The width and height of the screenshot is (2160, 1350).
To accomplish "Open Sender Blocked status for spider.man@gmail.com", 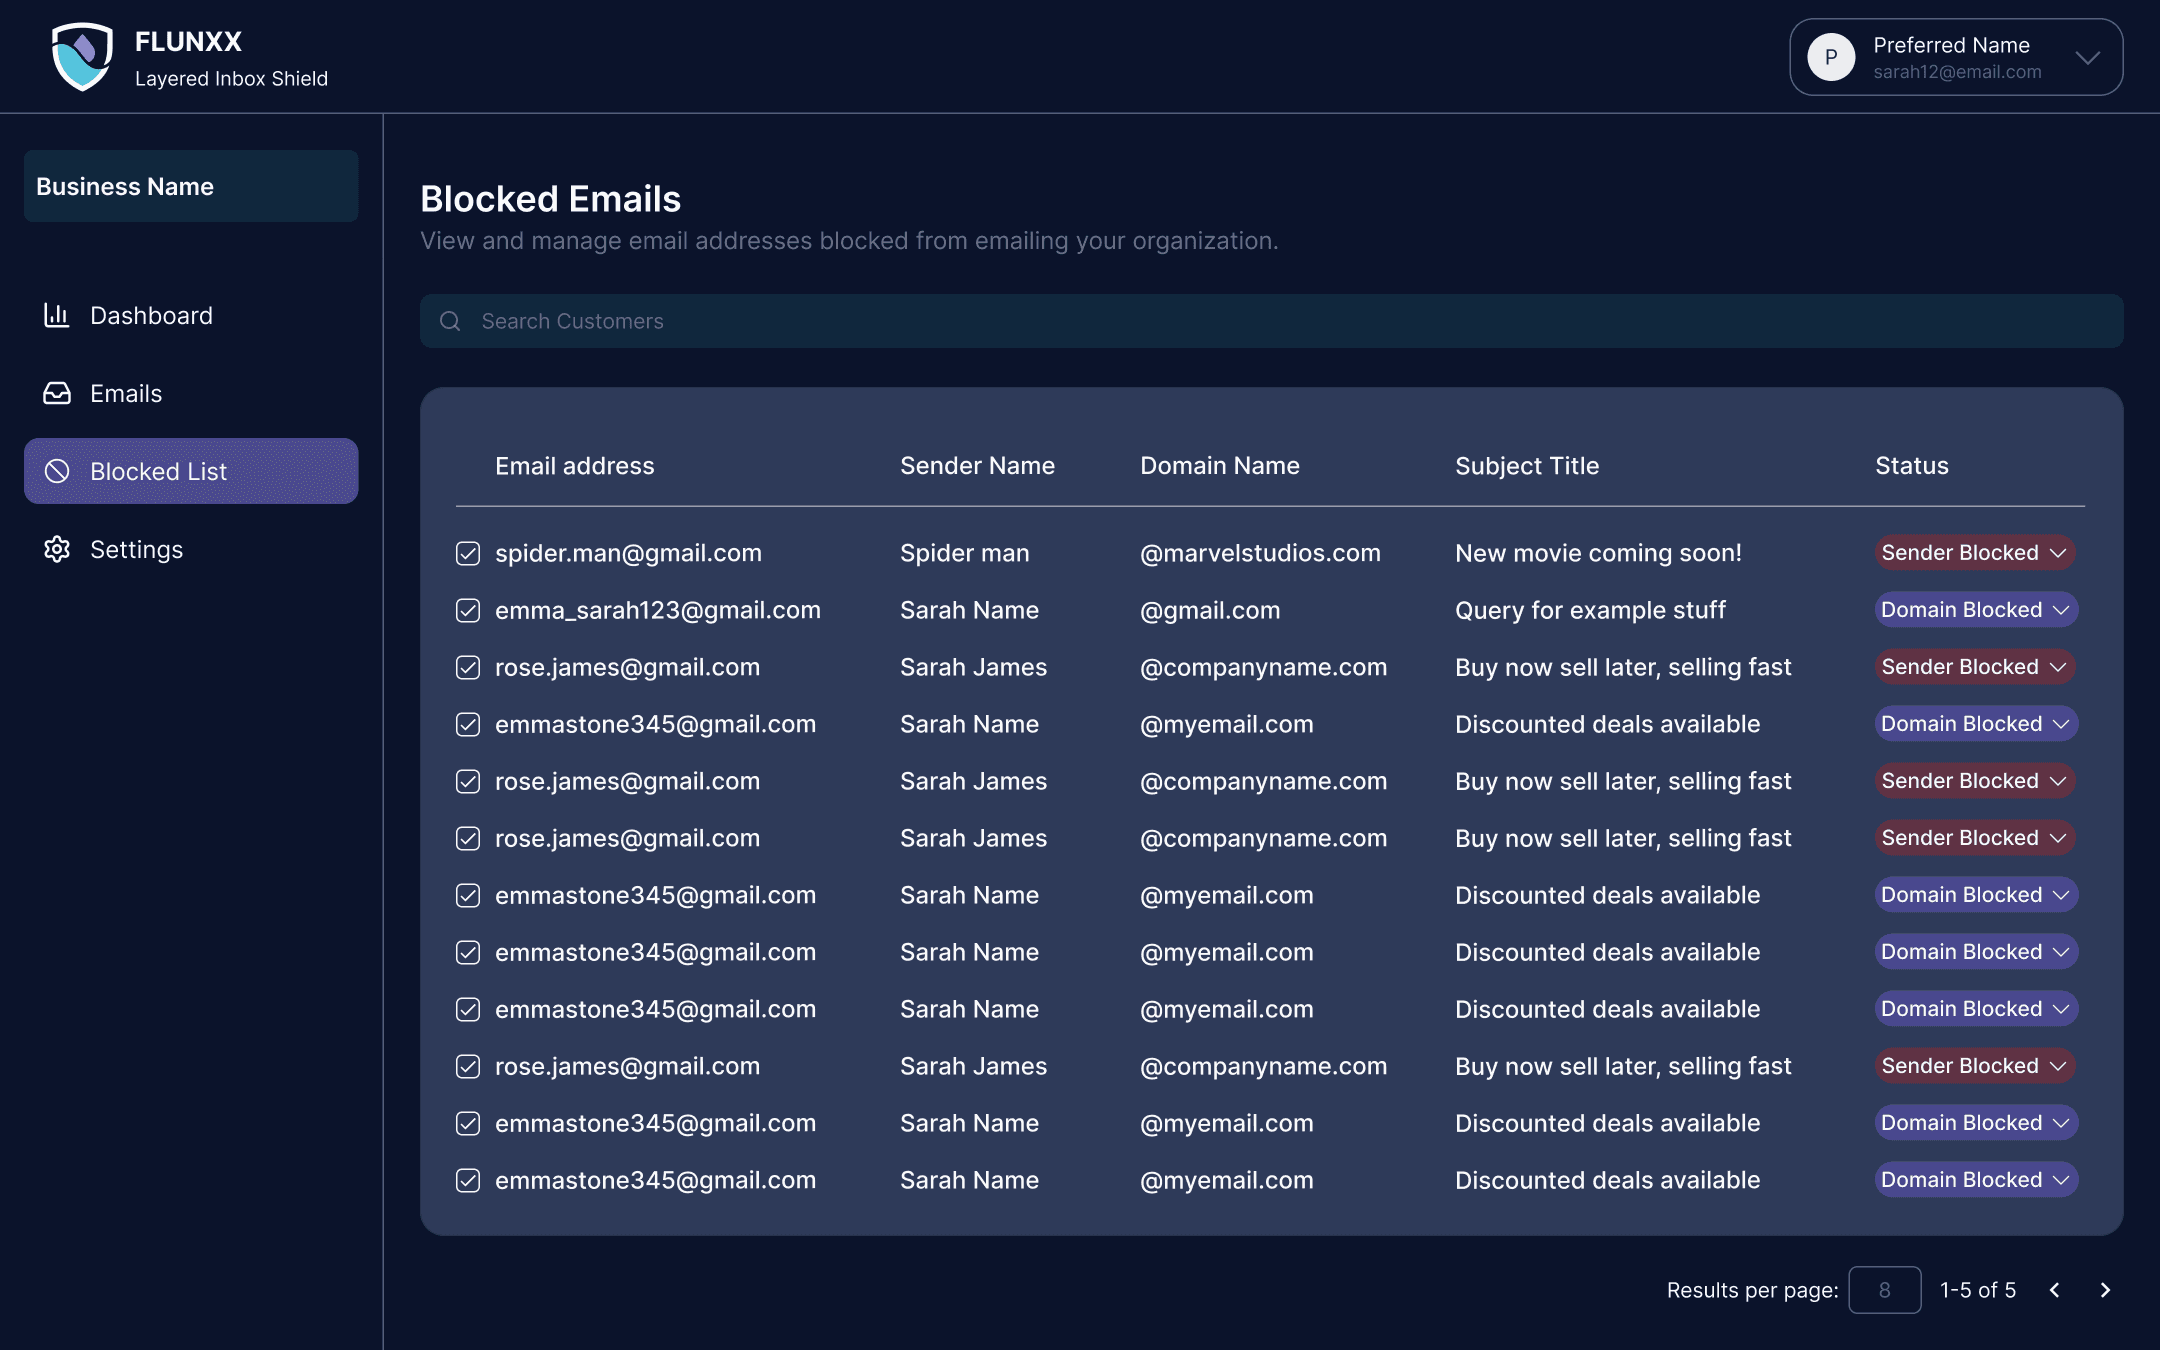I will 1974,553.
